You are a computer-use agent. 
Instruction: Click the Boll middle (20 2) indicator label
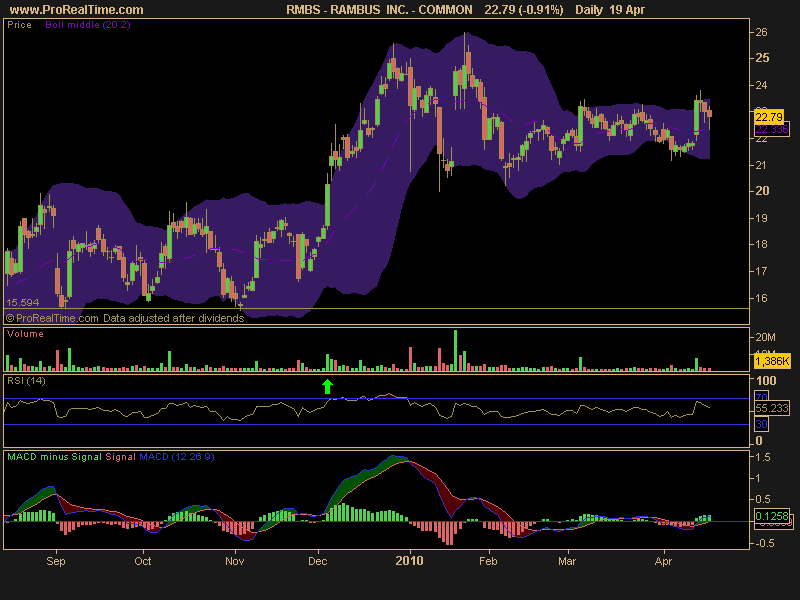pyautogui.click(x=88, y=24)
